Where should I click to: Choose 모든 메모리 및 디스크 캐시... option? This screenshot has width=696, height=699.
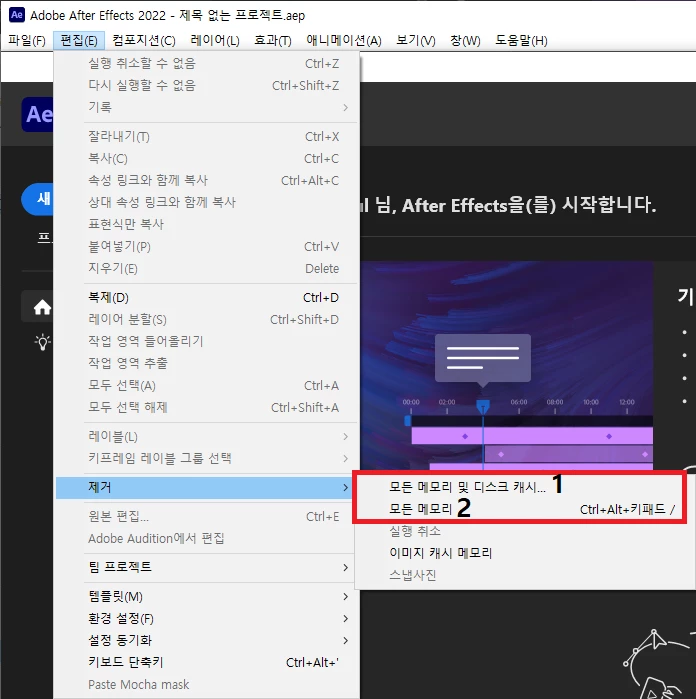pos(526,487)
